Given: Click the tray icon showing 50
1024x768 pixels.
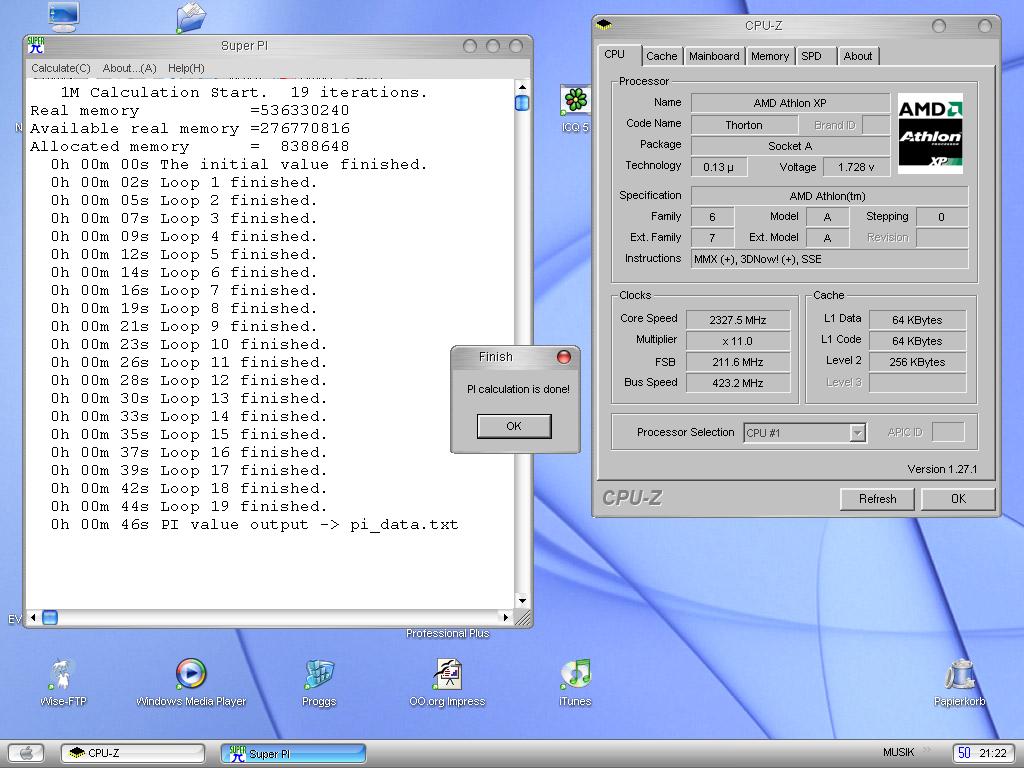Looking at the screenshot, I should [964, 753].
